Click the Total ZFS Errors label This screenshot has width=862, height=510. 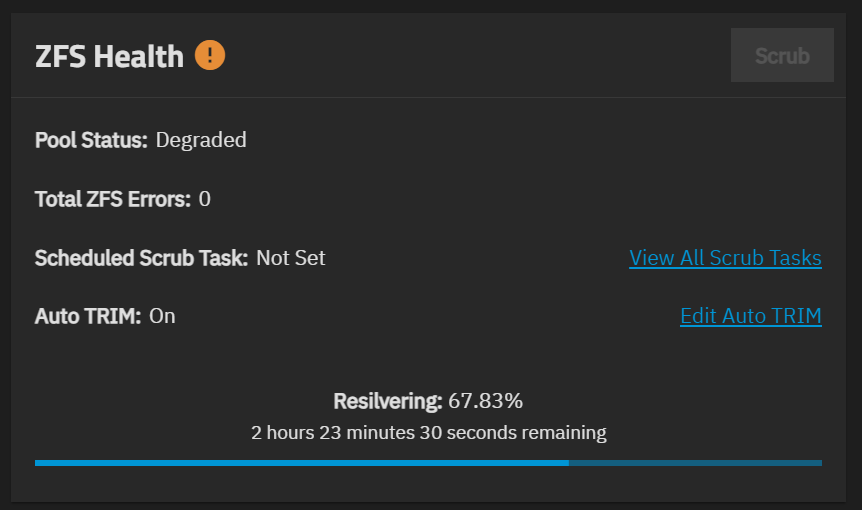point(113,199)
